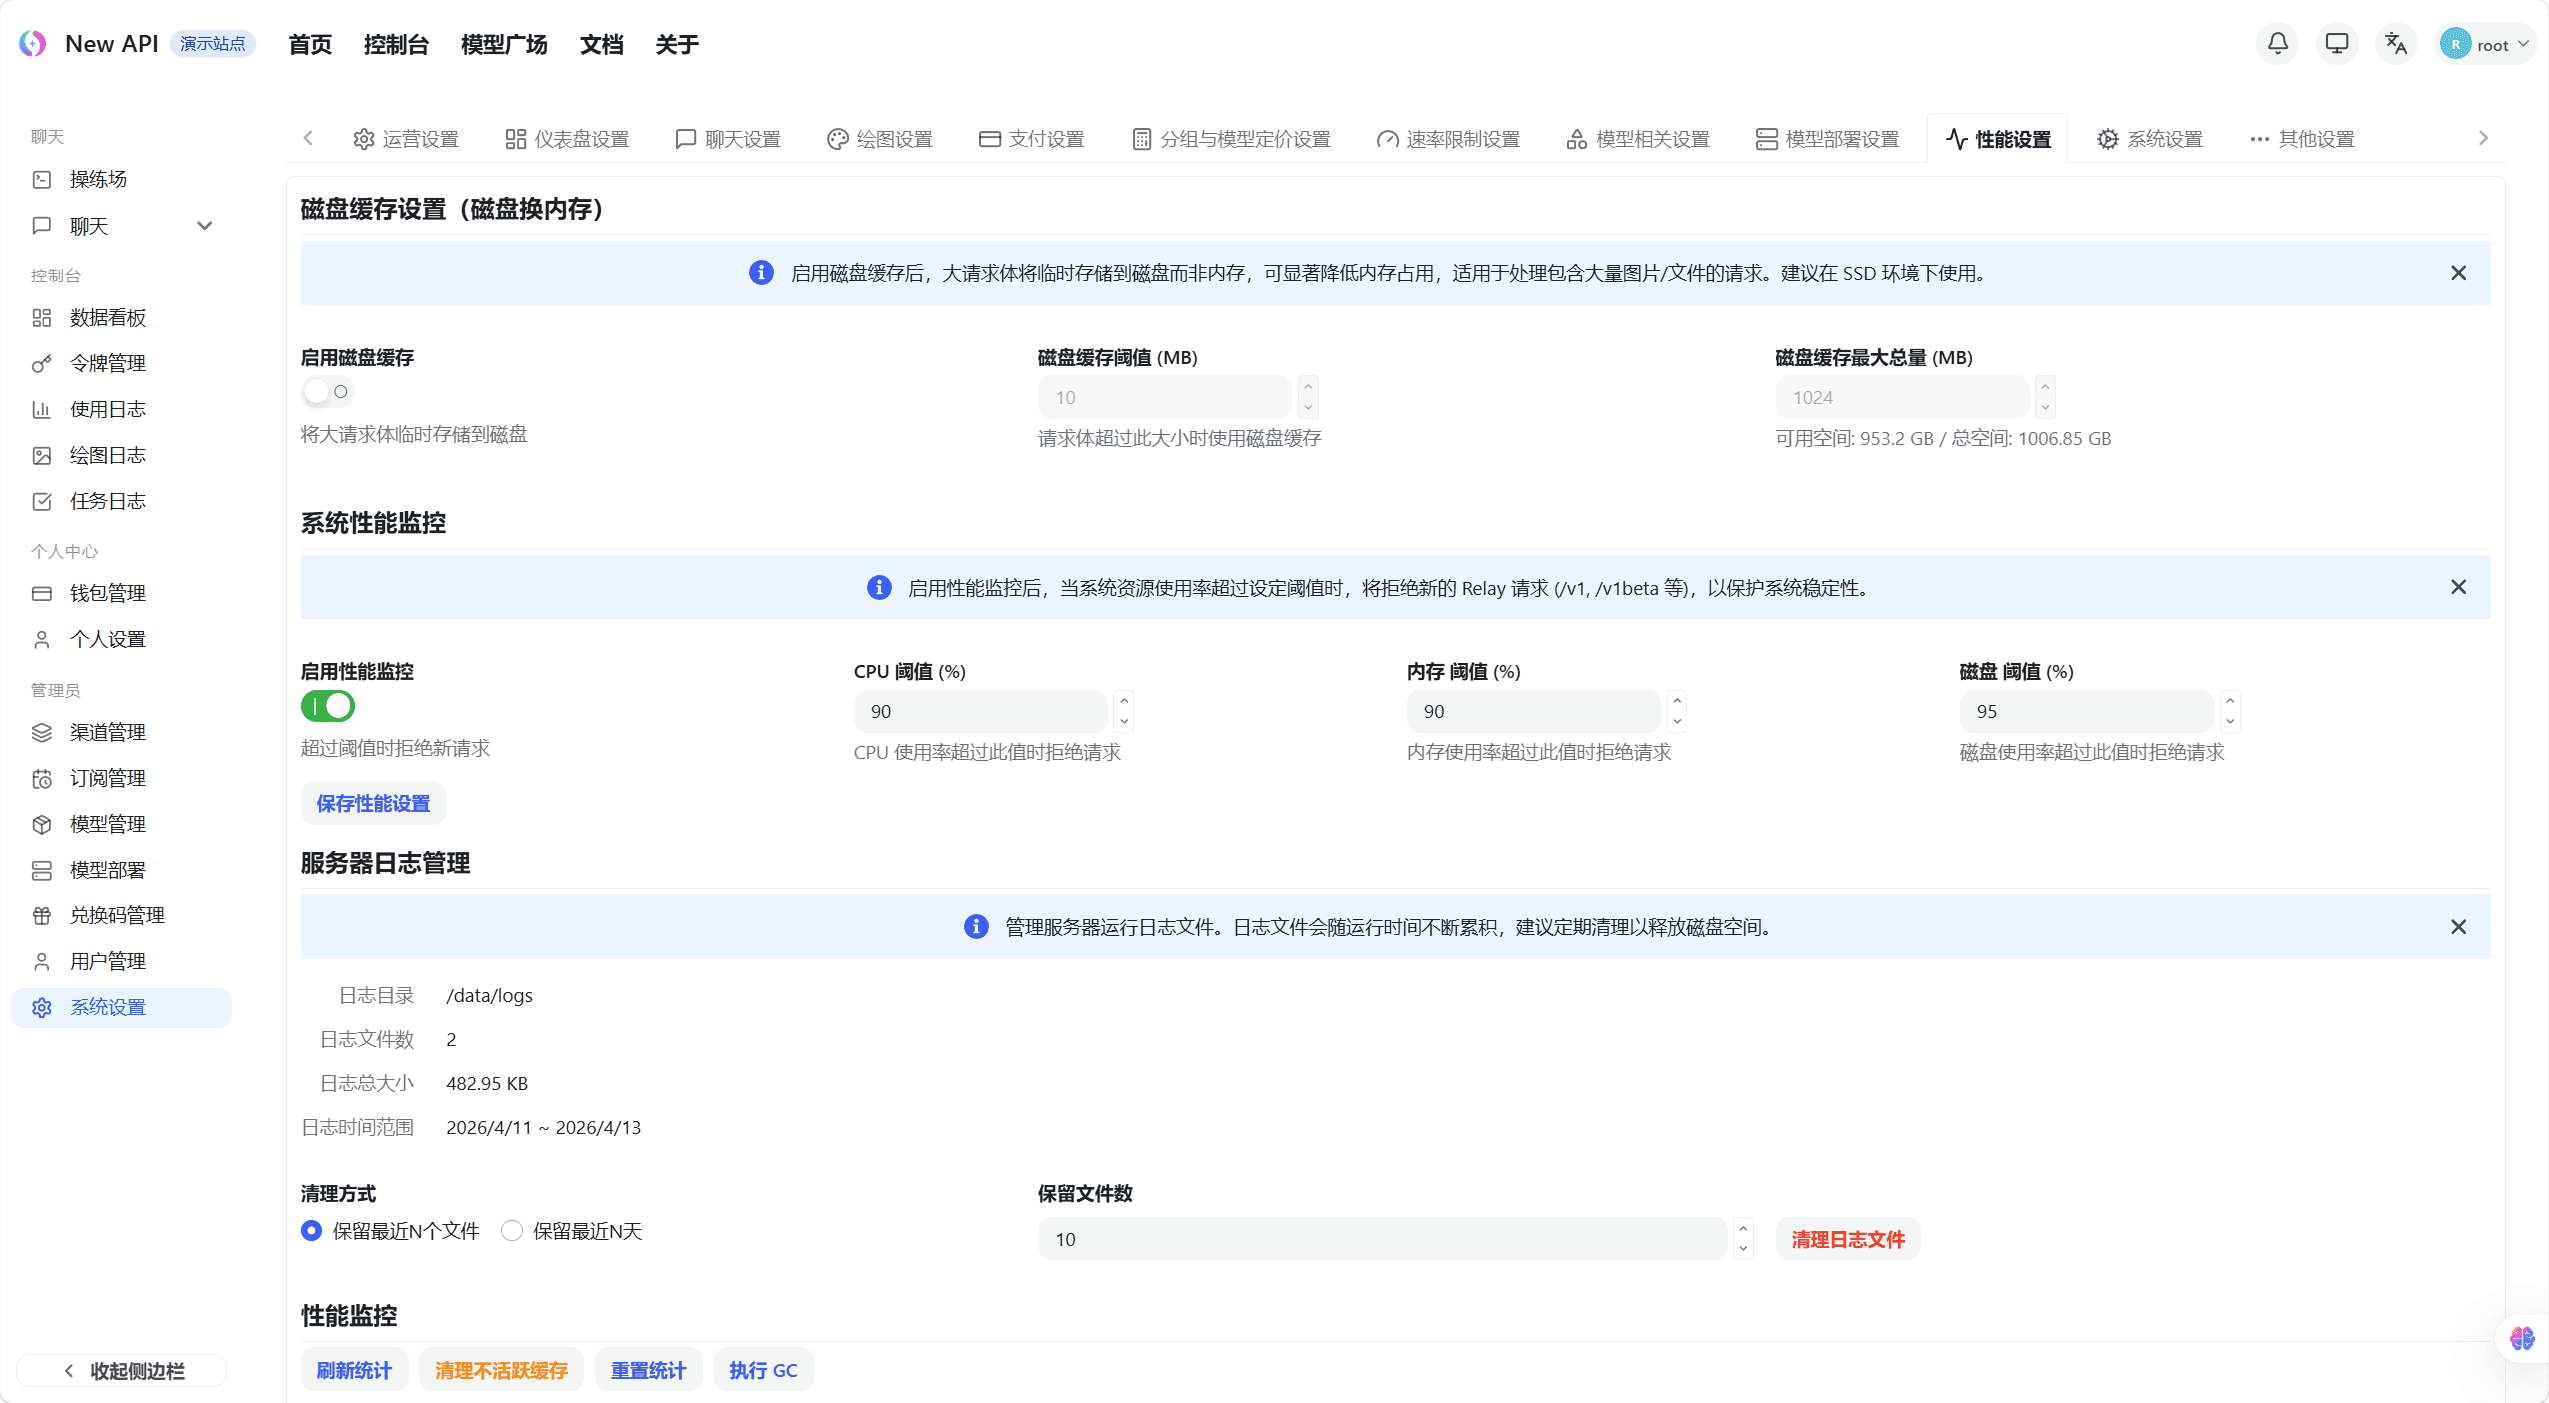The image size is (2549, 1403).
Task: Click 清理日志文件 to clean logs
Action: 1846,1238
